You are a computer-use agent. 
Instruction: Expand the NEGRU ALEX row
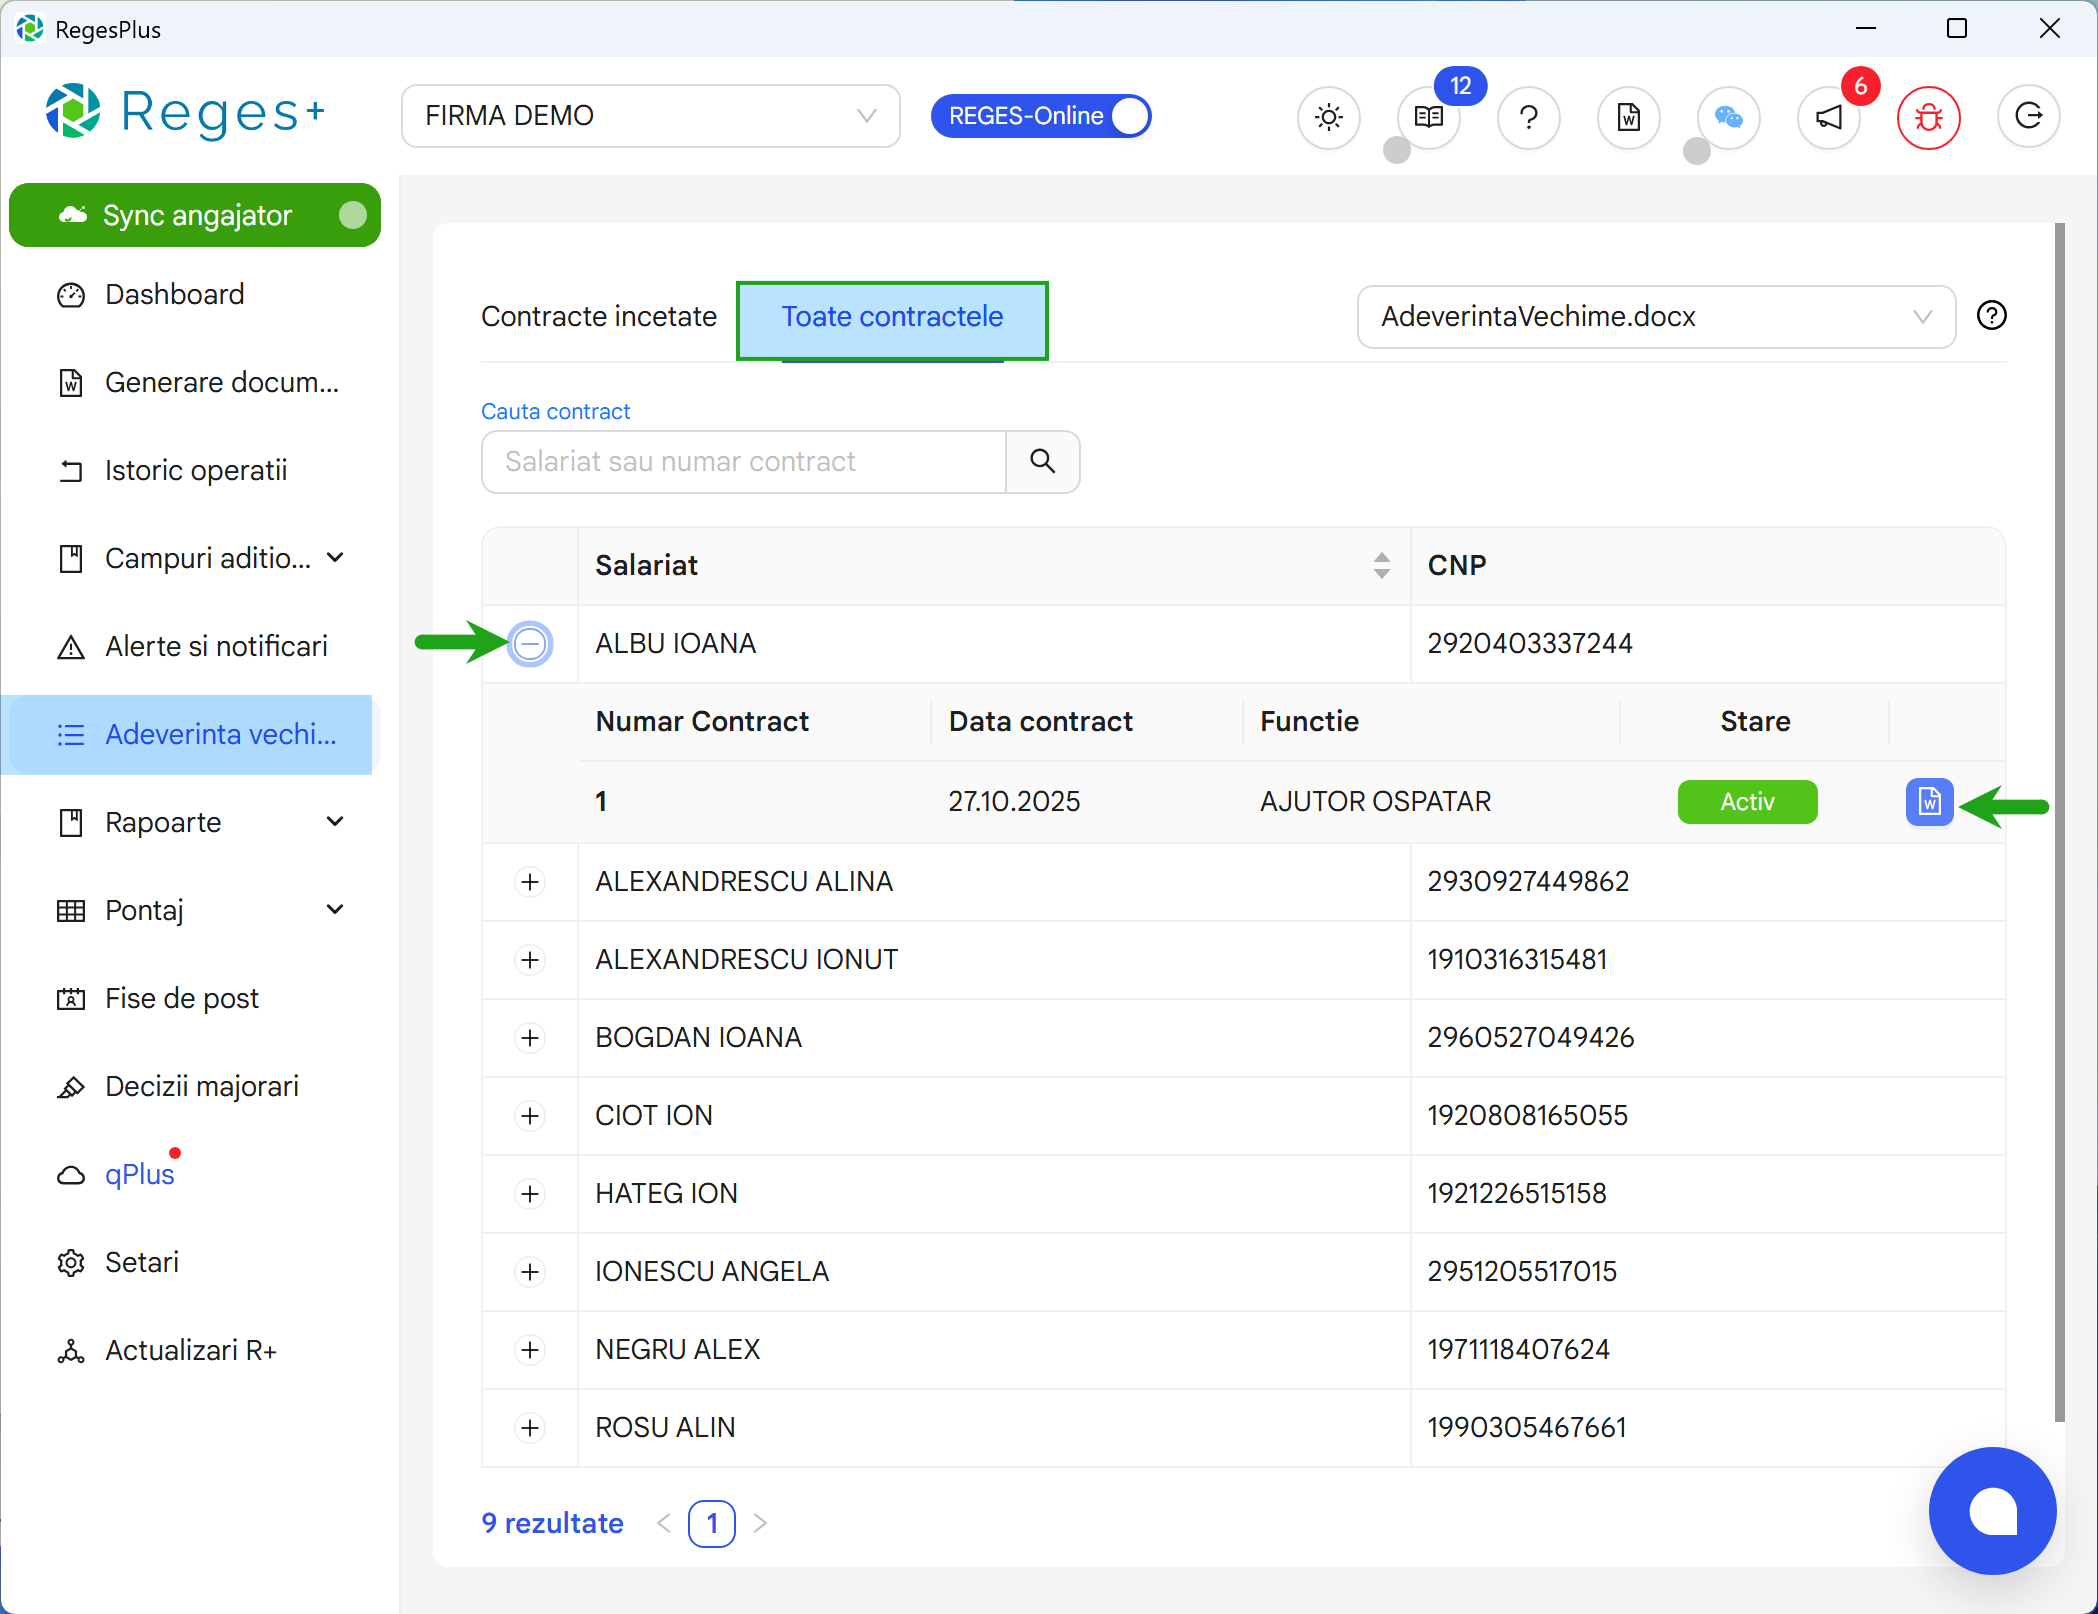(530, 1349)
